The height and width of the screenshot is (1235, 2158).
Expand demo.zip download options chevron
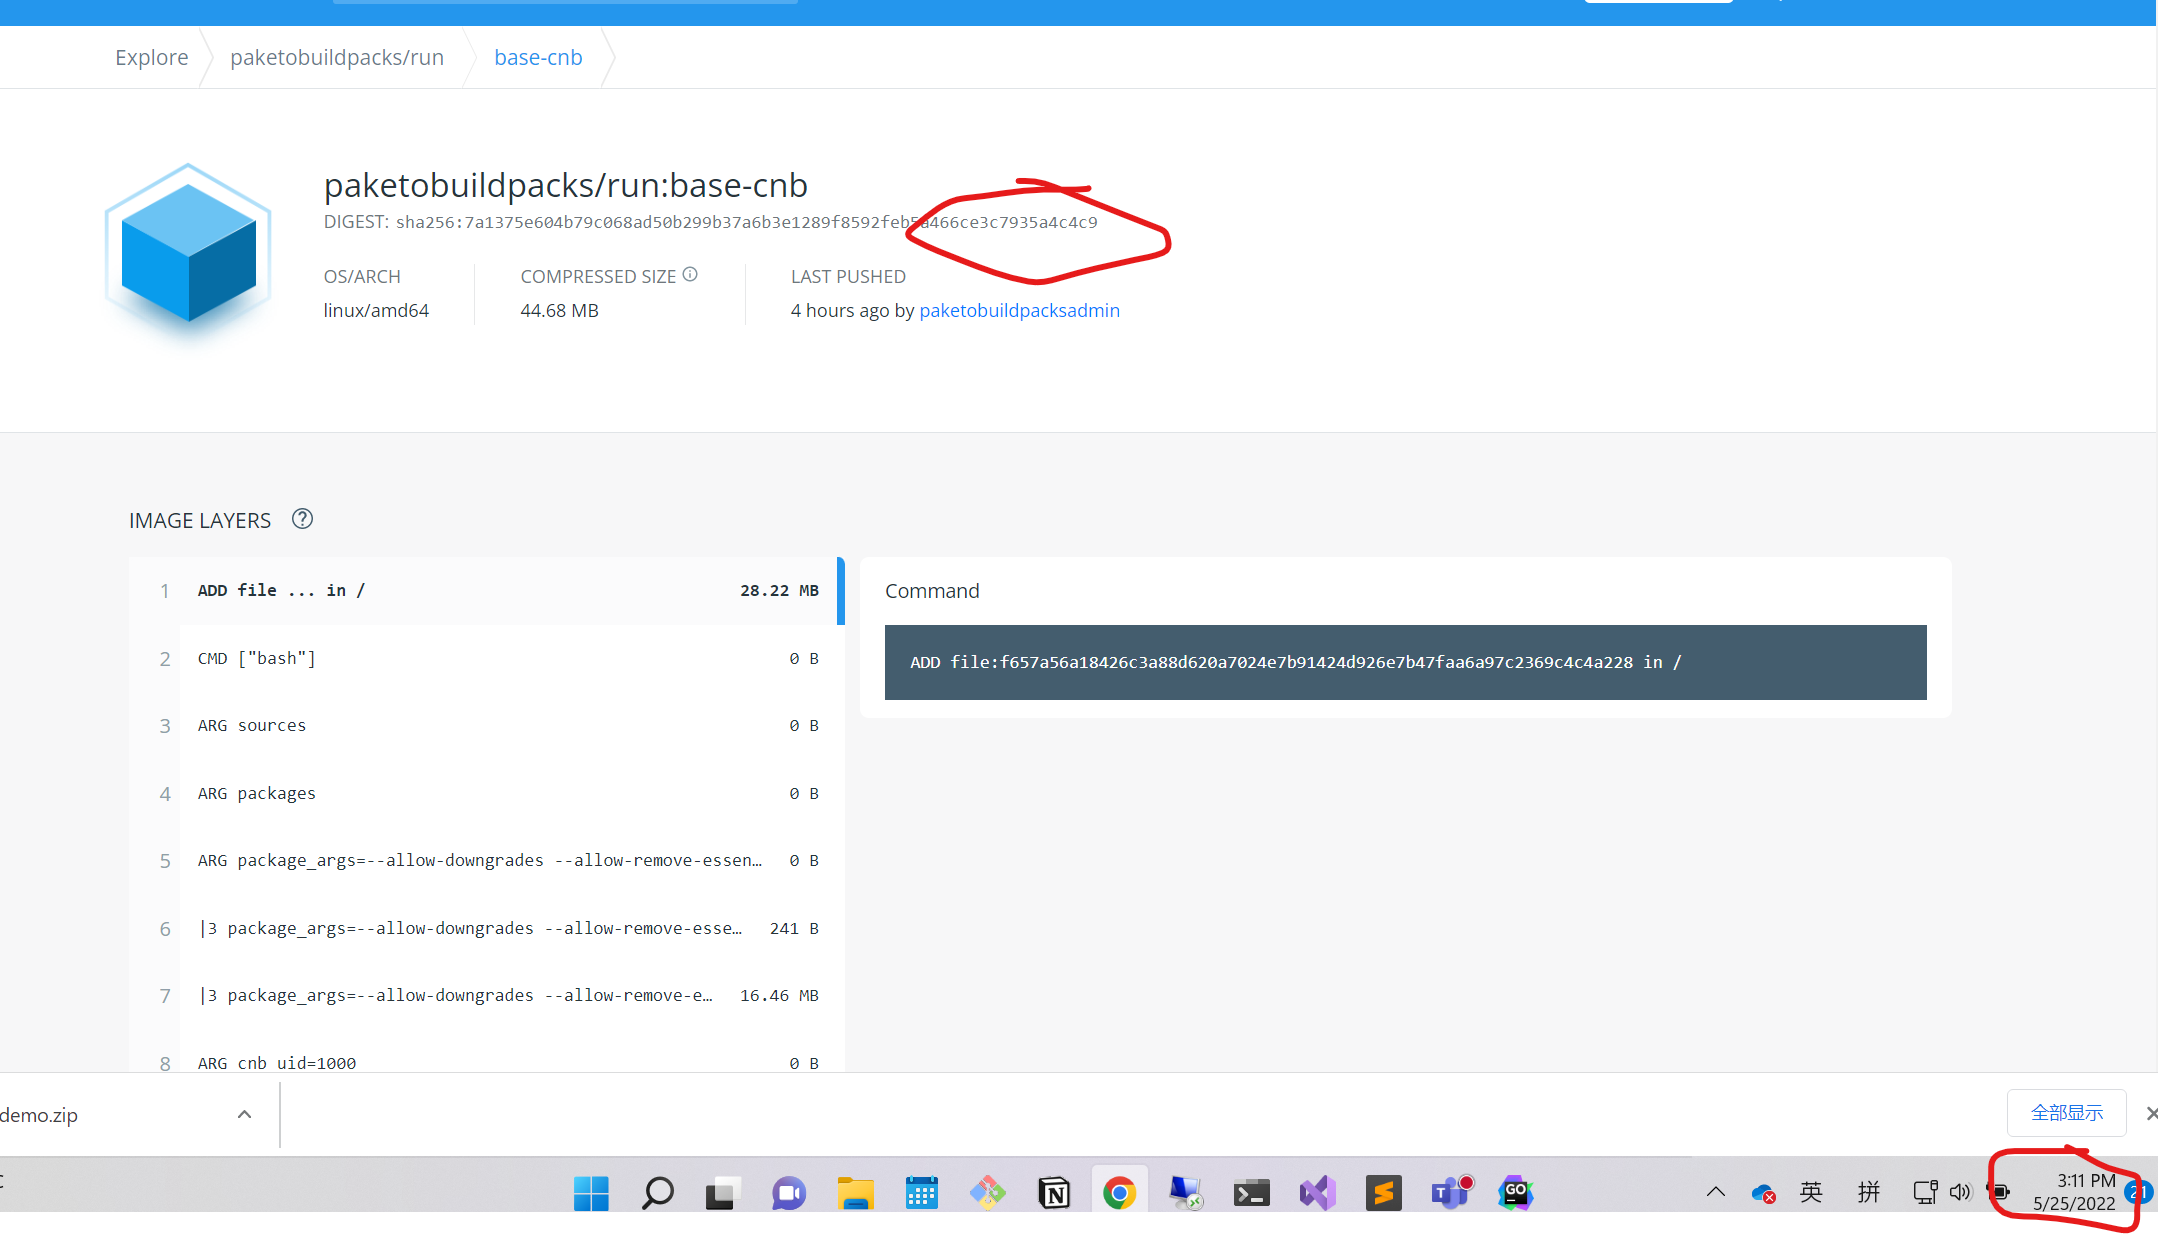[244, 1114]
